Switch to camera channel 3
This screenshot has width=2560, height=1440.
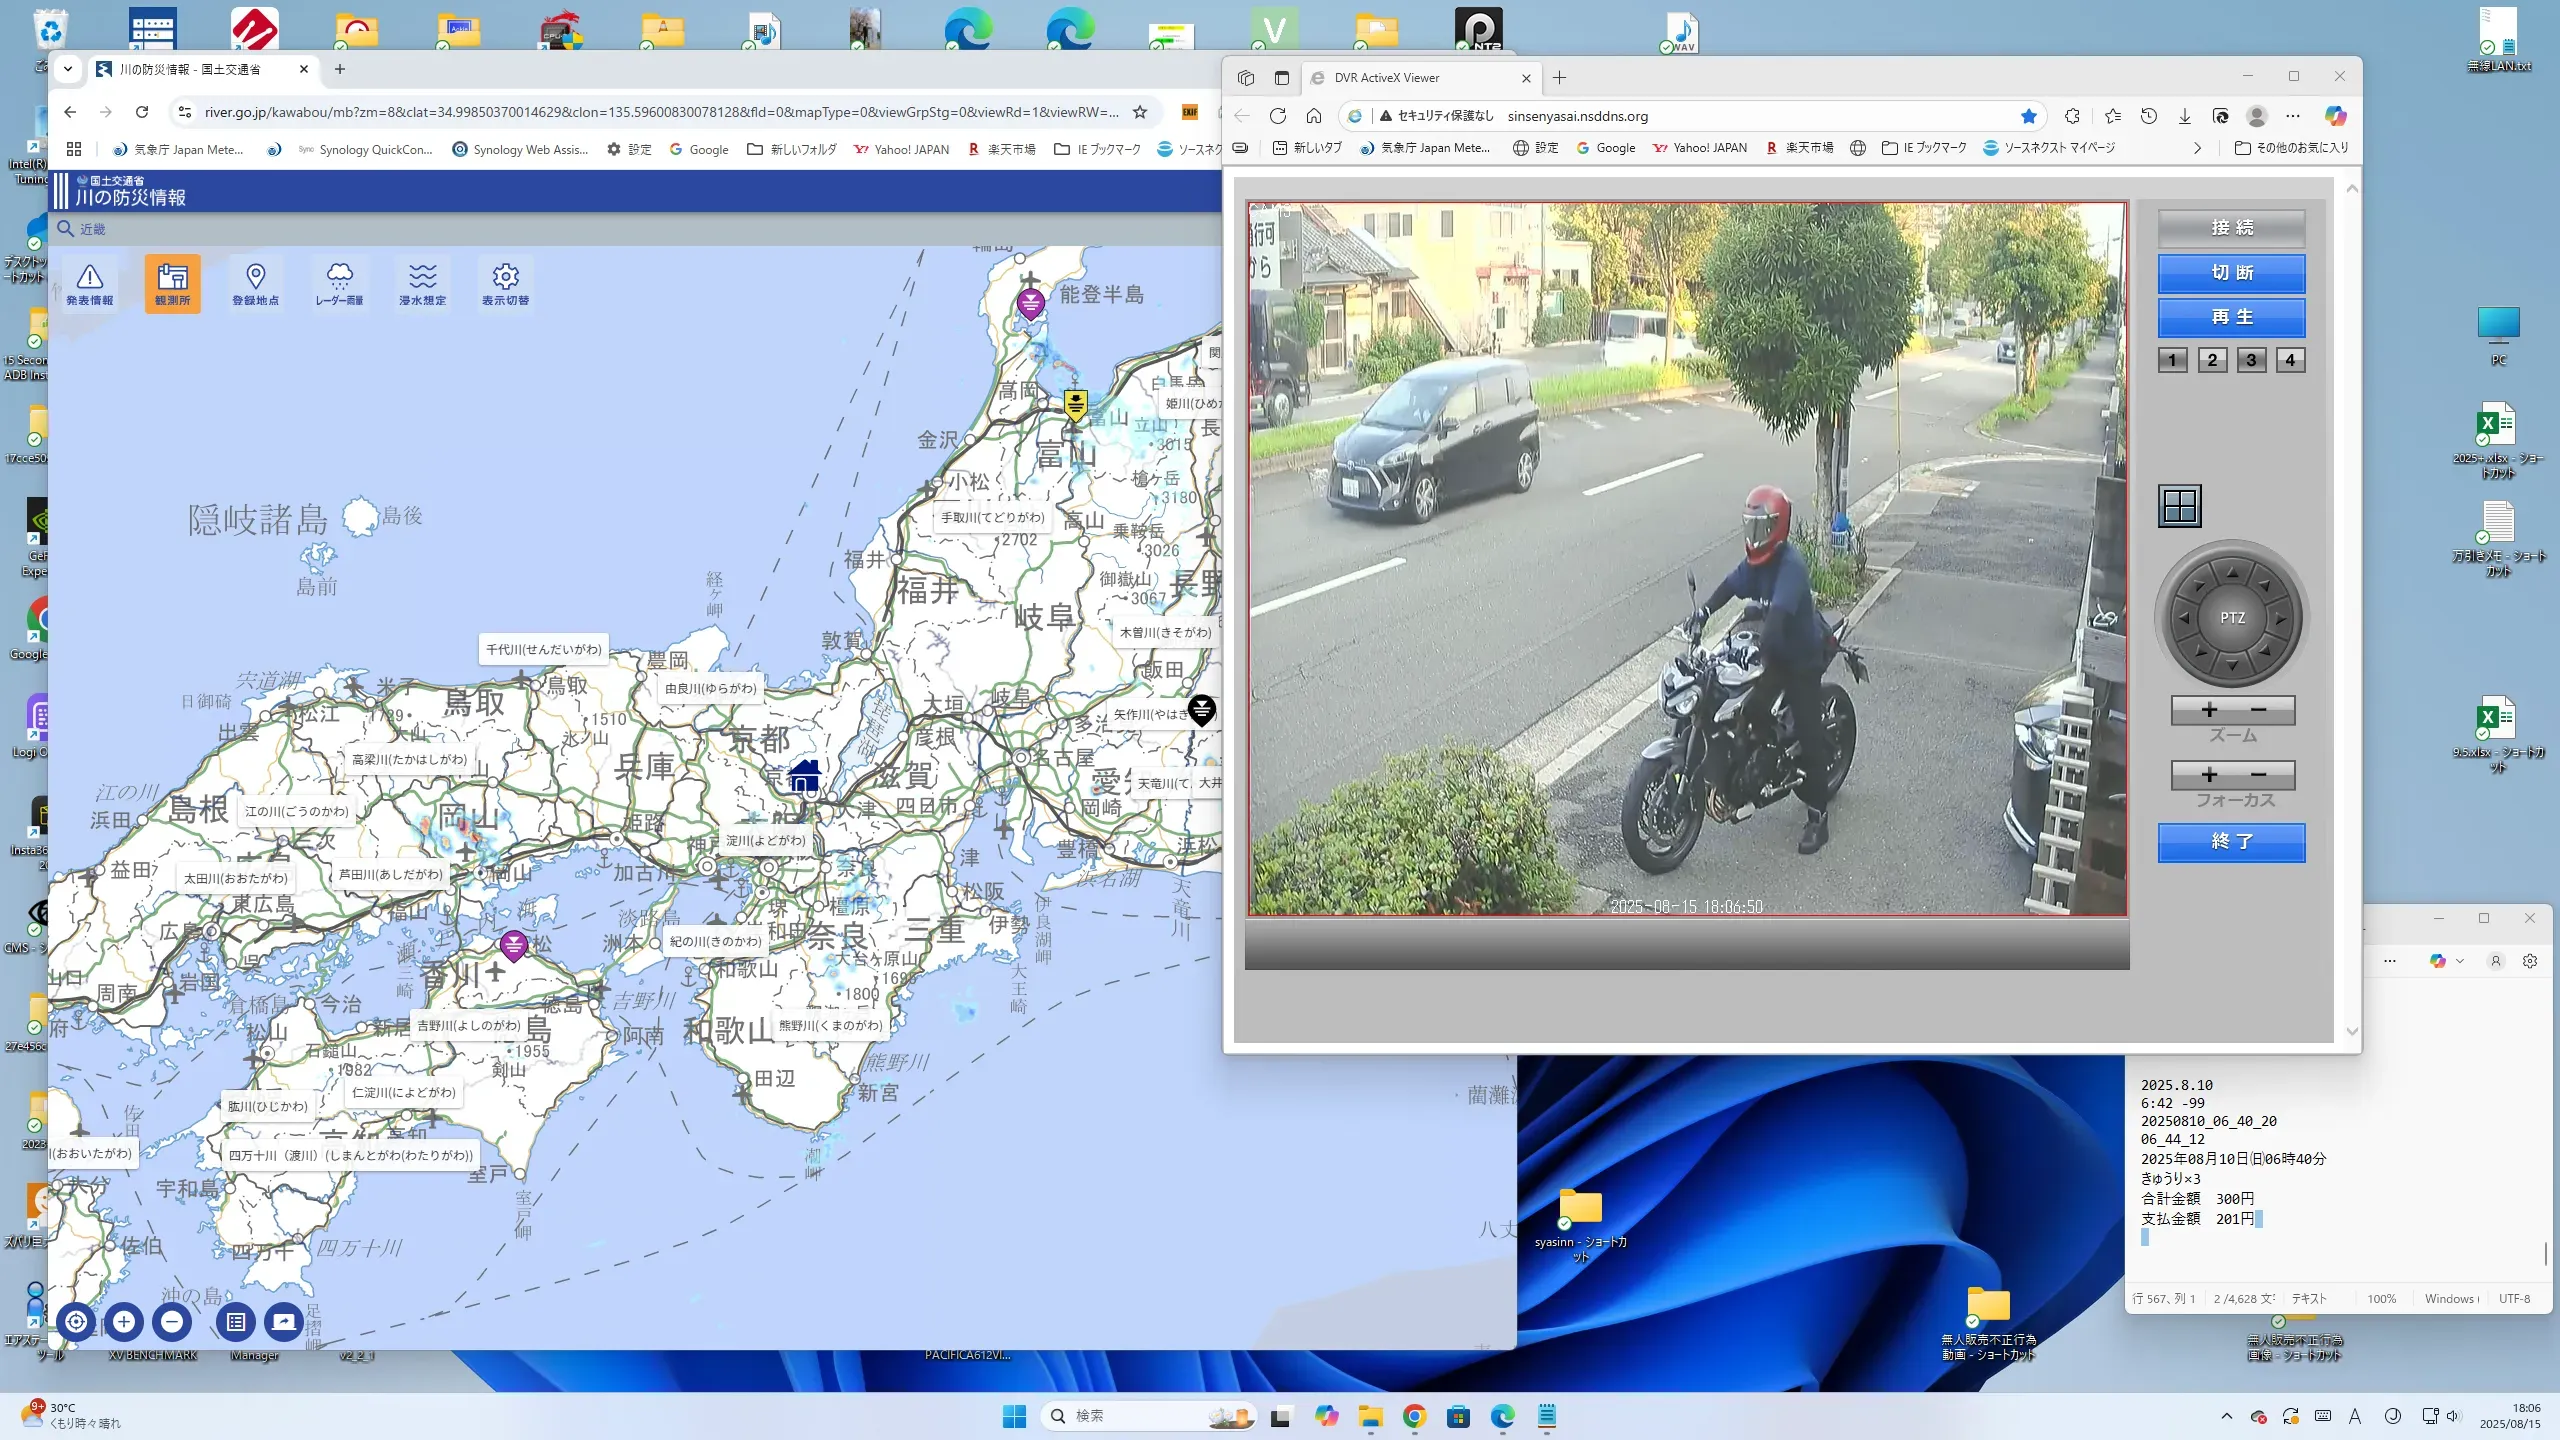[x=2251, y=360]
